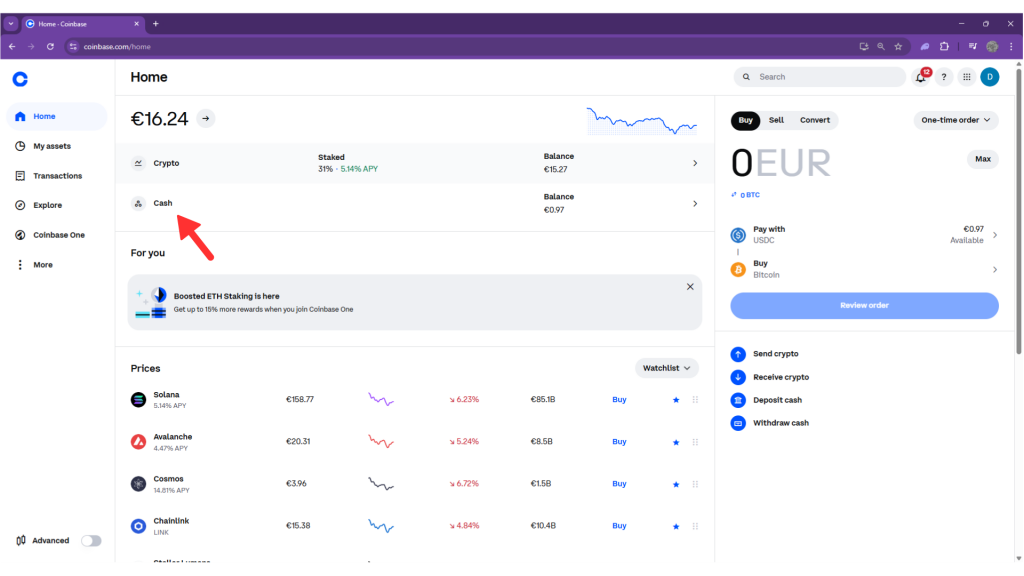The height and width of the screenshot is (576, 1024).
Task: Click the 0 EUR amount field
Action: tap(780, 163)
